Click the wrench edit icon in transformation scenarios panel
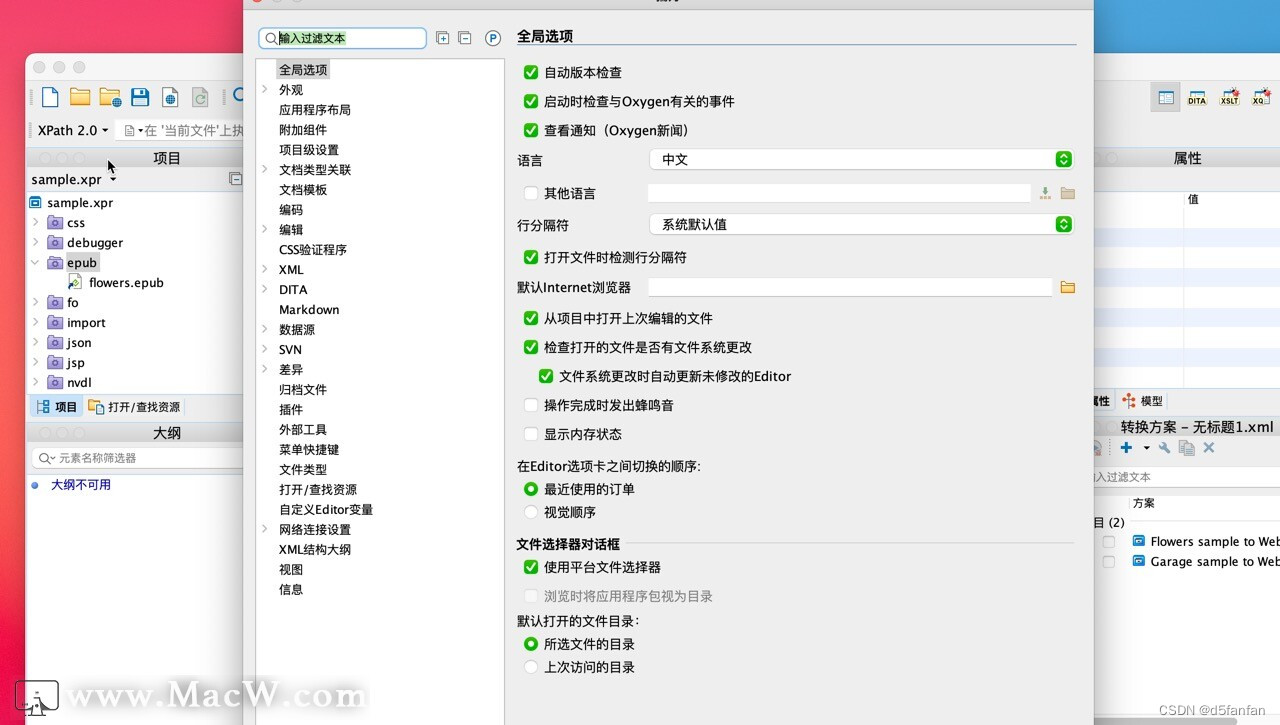1280x725 pixels. click(x=1164, y=448)
